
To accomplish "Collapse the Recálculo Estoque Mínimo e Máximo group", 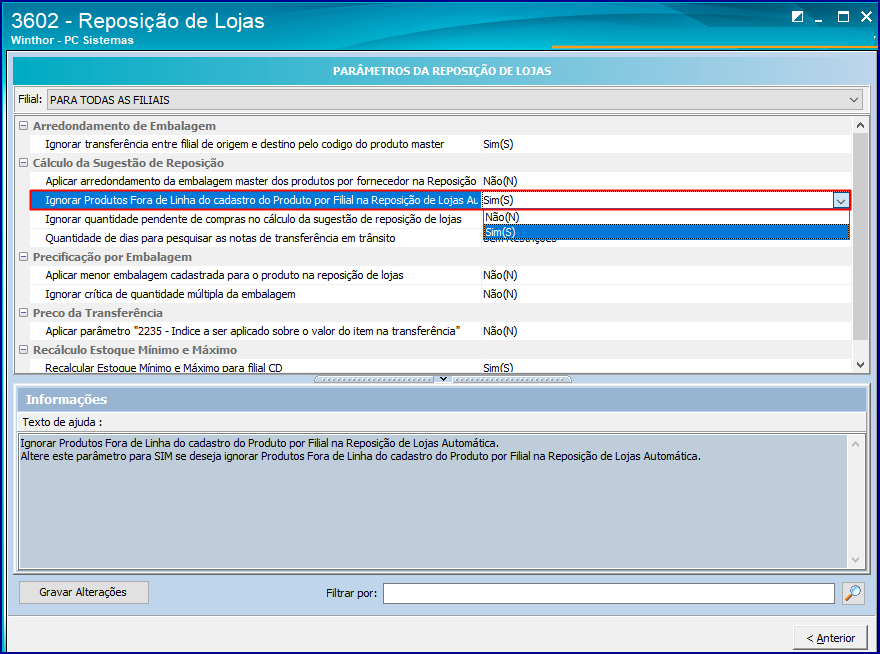I will click(24, 350).
